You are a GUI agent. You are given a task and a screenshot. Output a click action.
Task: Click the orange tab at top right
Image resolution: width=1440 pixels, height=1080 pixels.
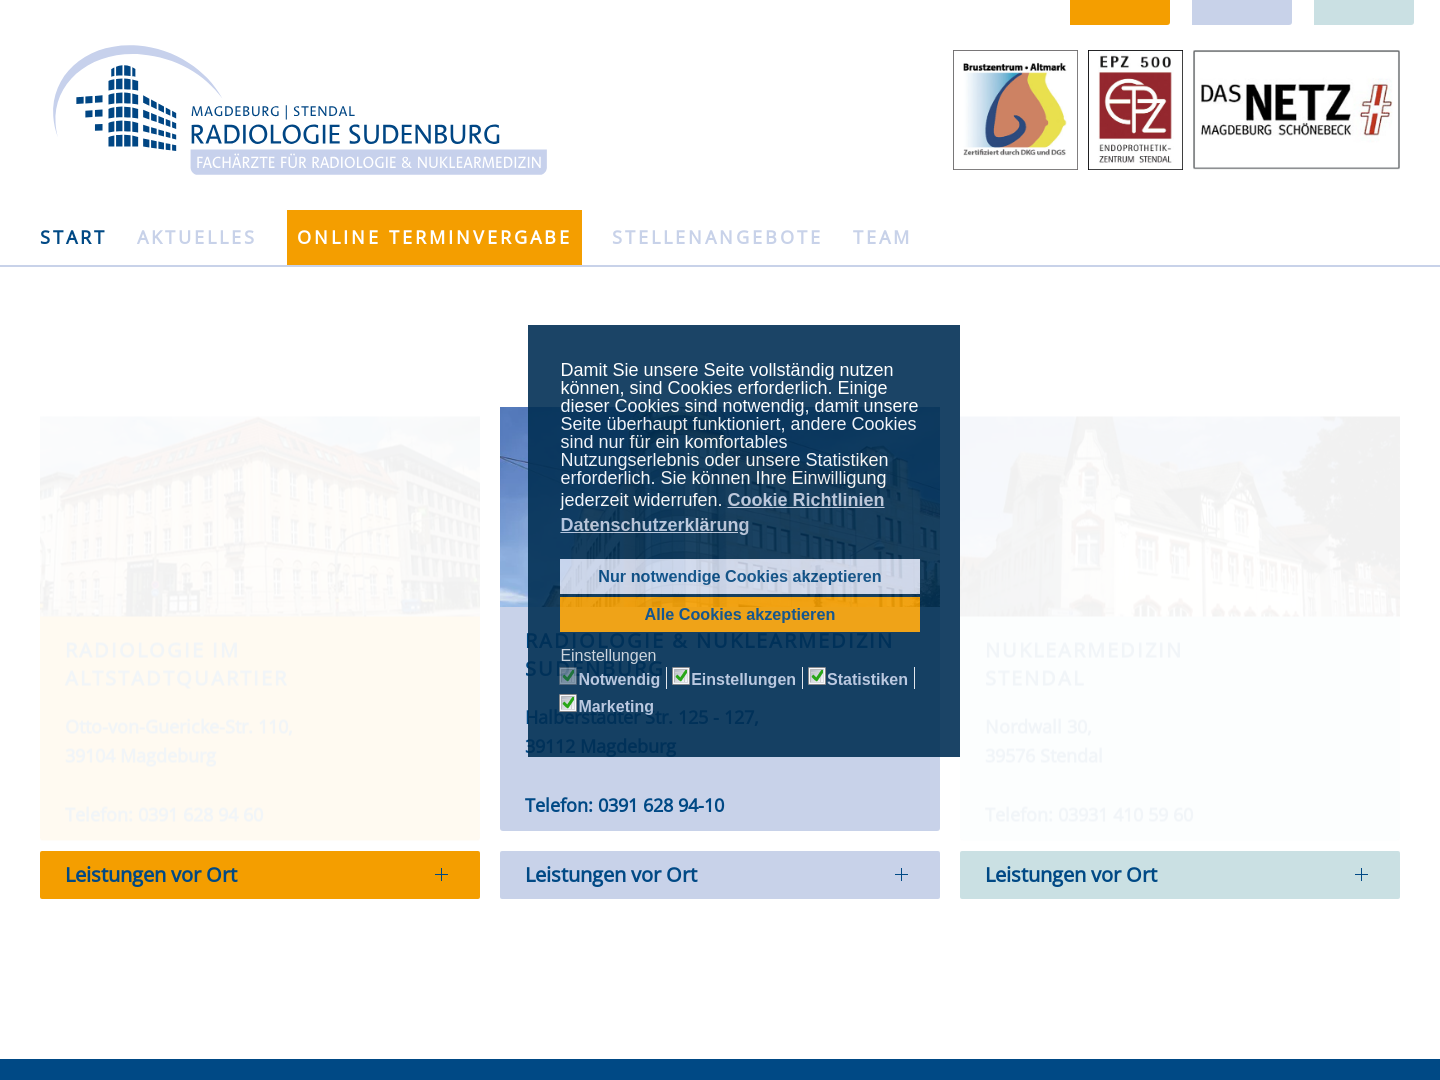[1120, 12]
